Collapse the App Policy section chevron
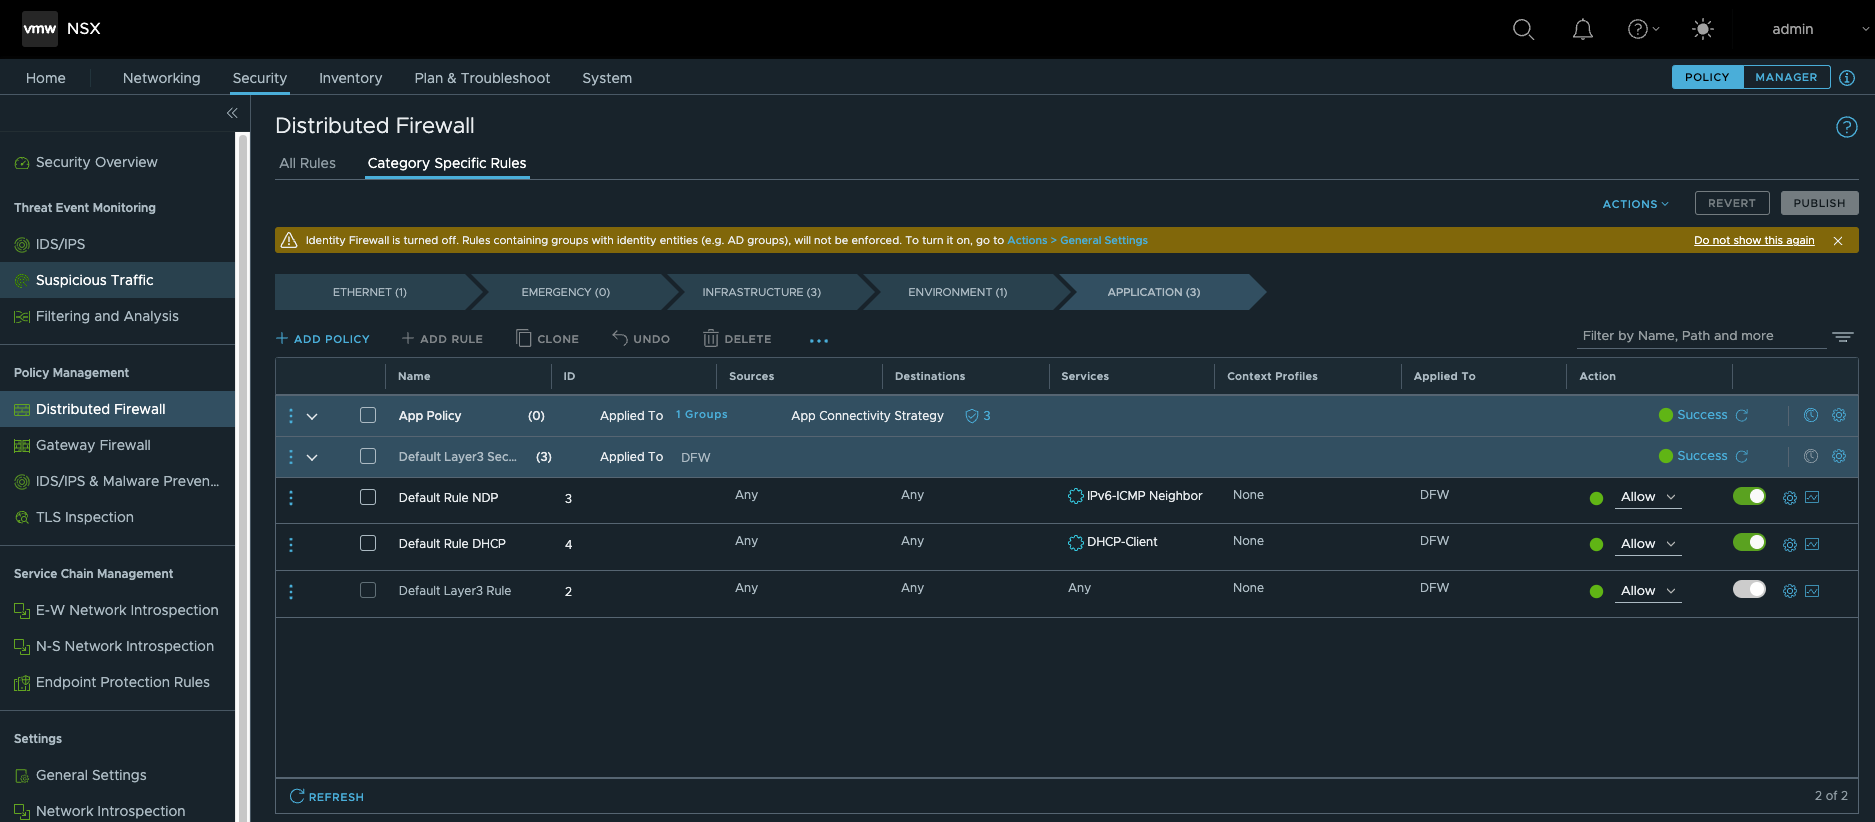This screenshot has height=822, width=1875. (312, 417)
